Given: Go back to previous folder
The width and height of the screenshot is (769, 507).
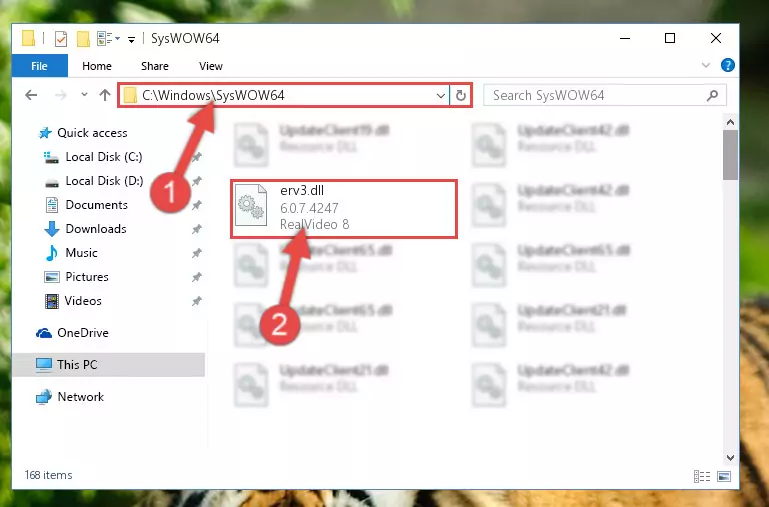Looking at the screenshot, I should tap(31, 95).
